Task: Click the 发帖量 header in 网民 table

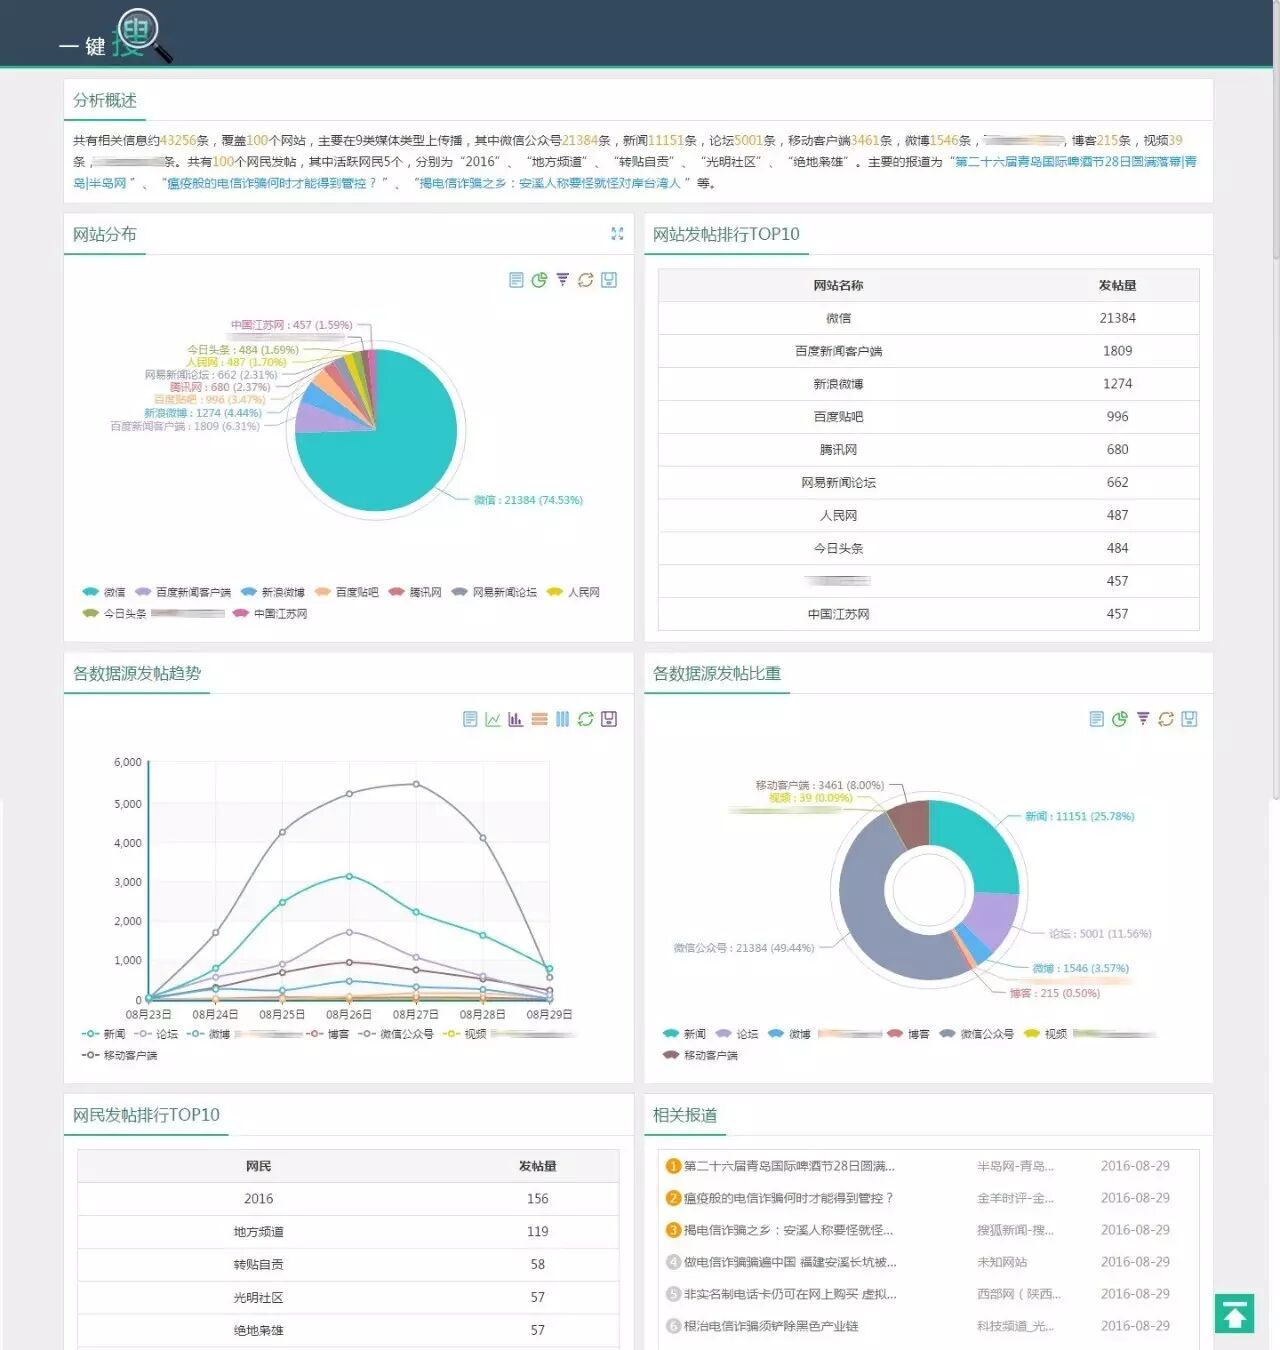Action: (537, 1166)
